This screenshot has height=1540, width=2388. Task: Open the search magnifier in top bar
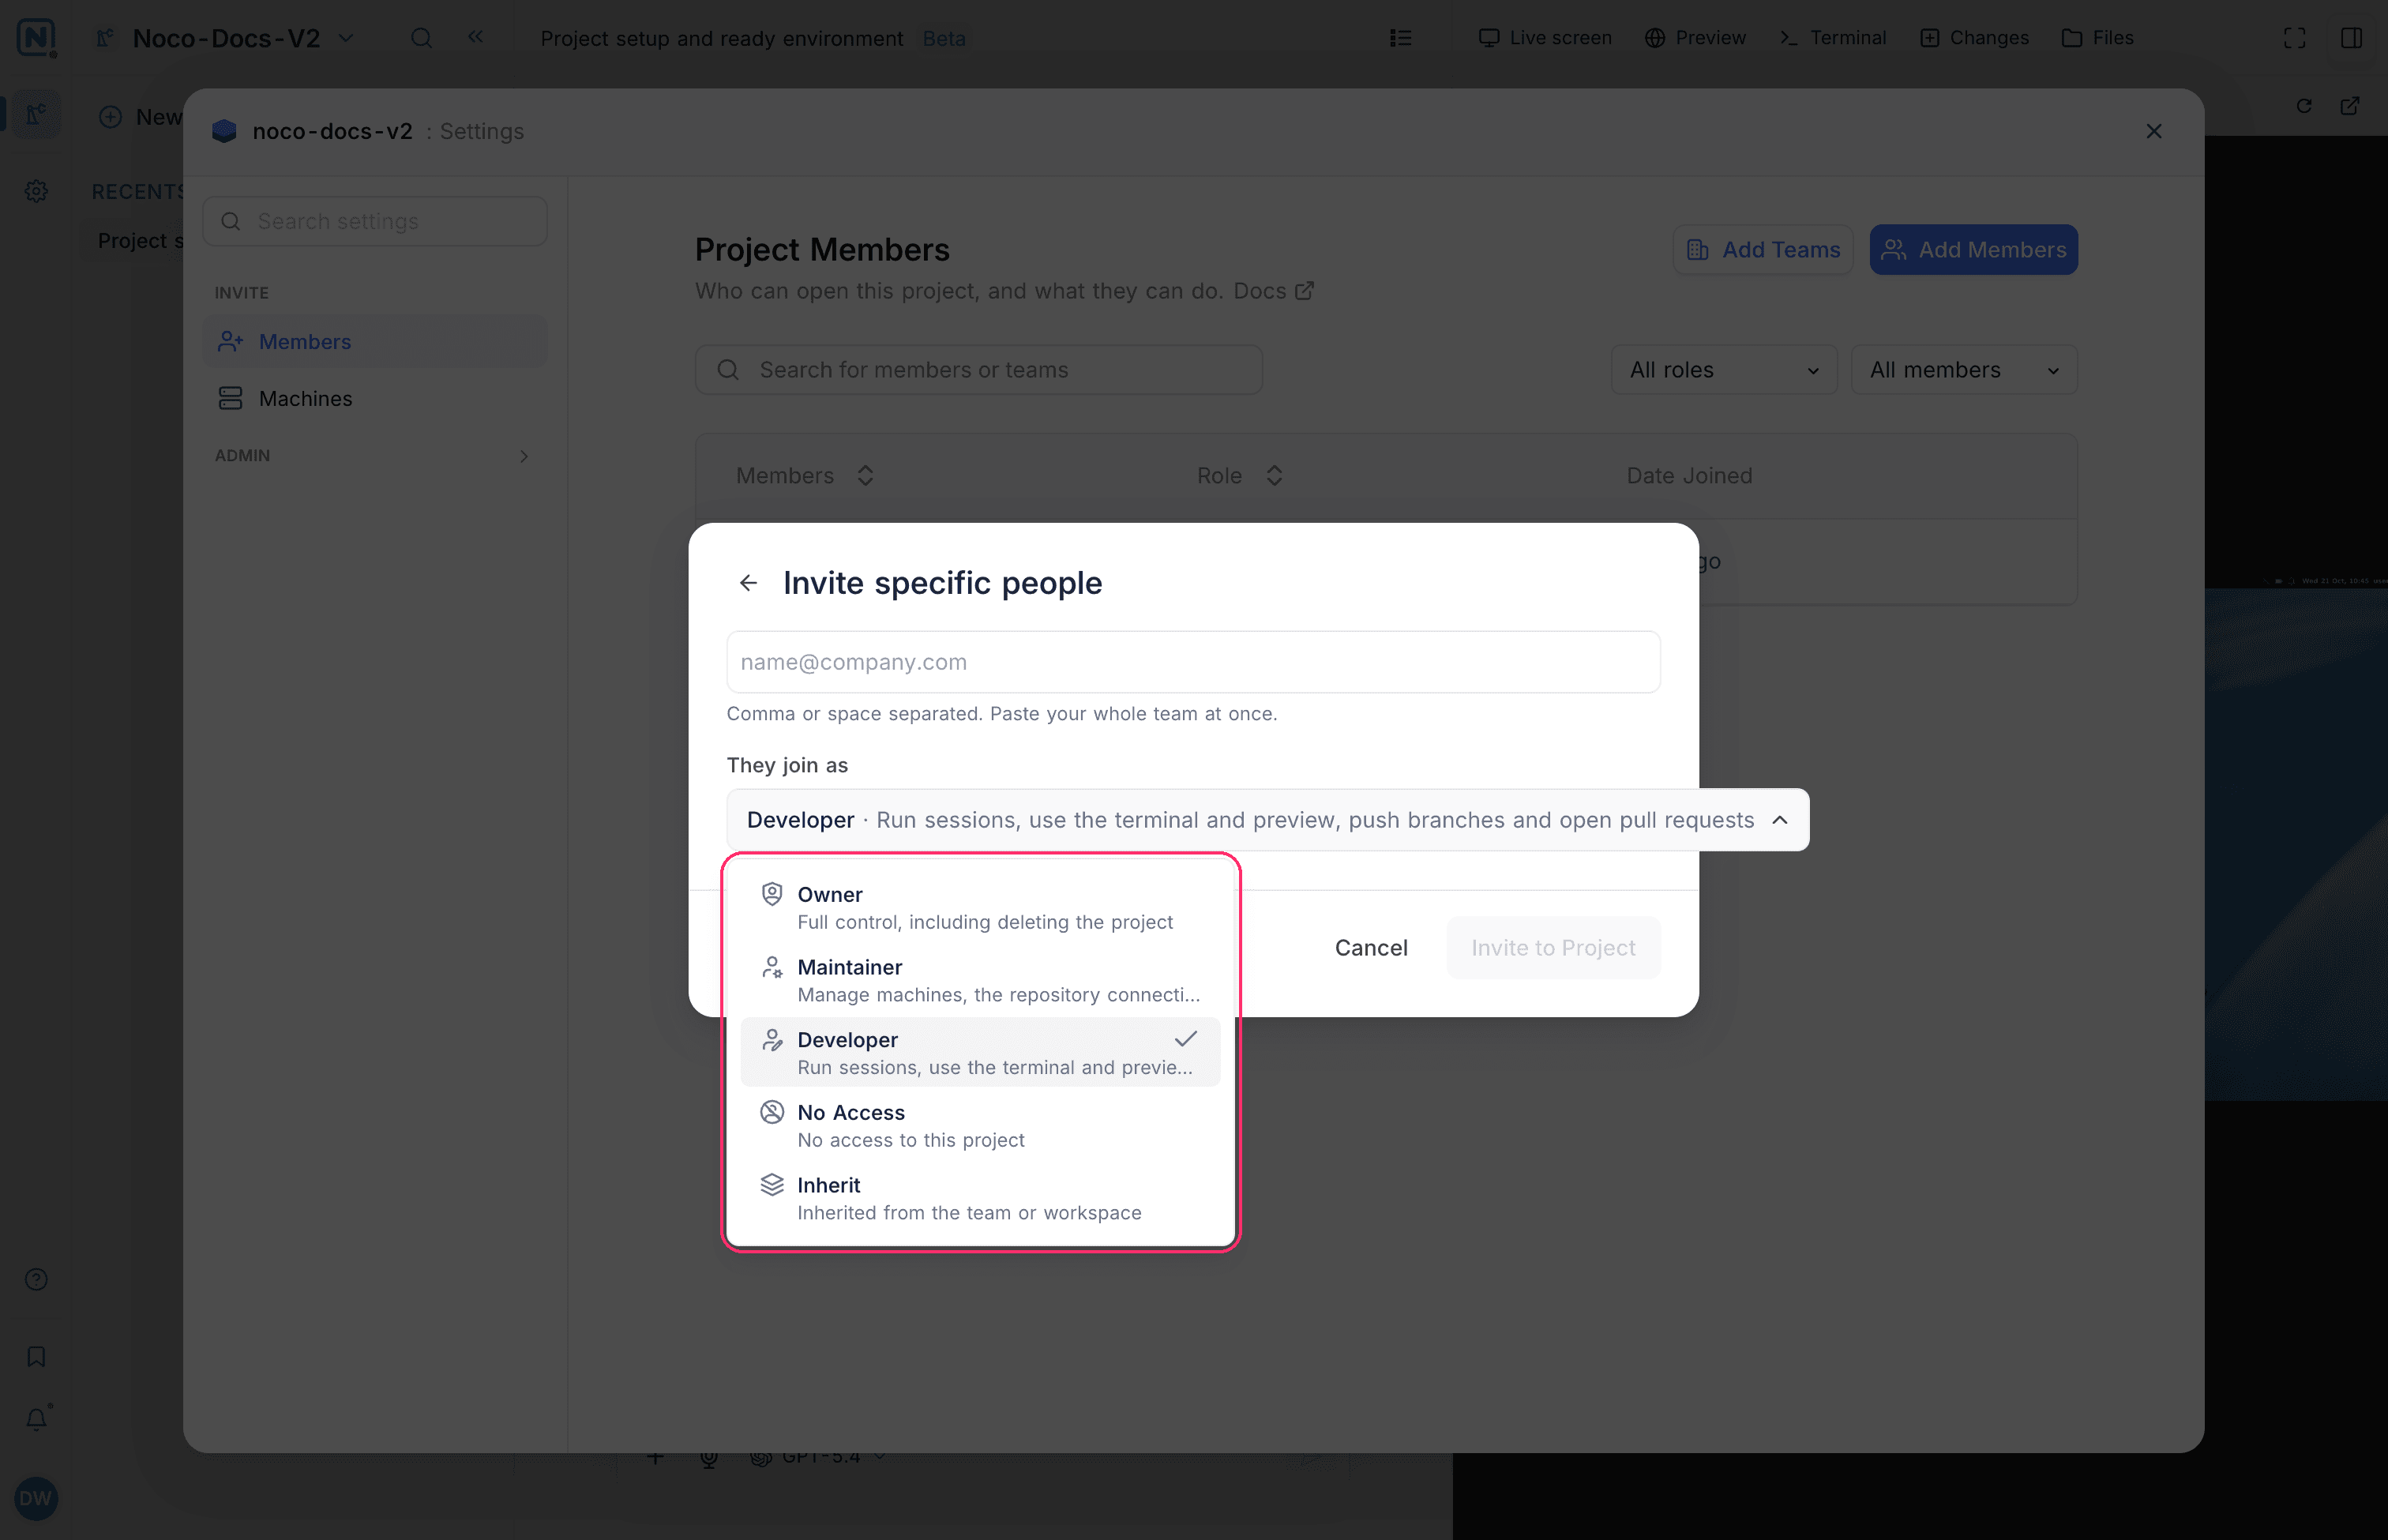422,38
